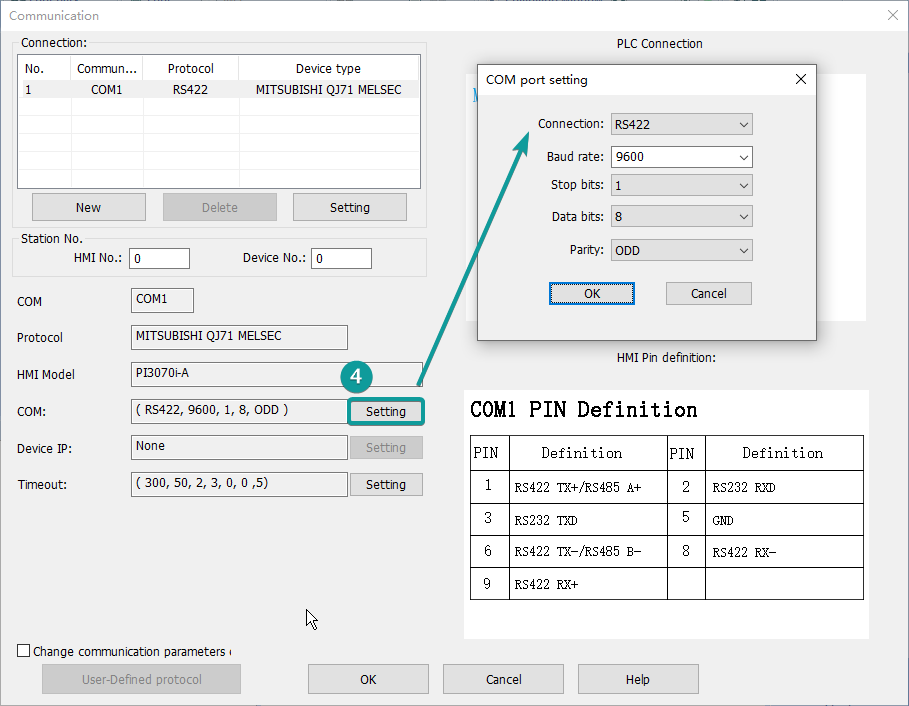Change the Parity dropdown from ODD
The image size is (909, 706).
coord(681,249)
